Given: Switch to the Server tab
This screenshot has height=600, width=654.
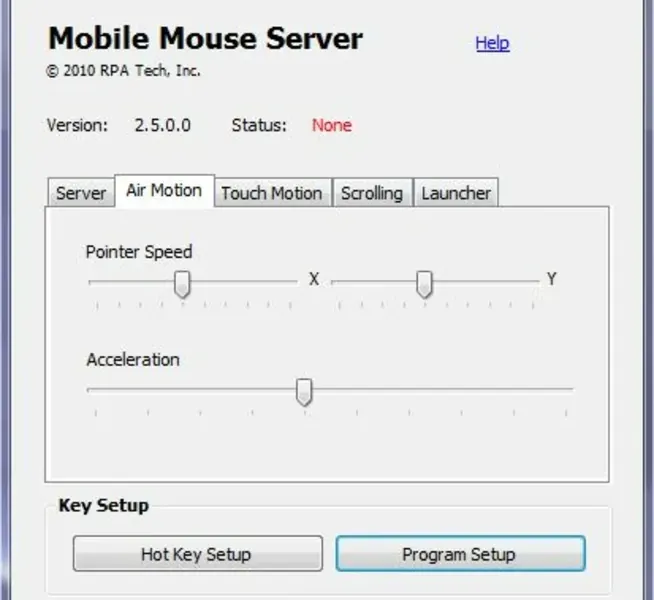Looking at the screenshot, I should [x=81, y=193].
